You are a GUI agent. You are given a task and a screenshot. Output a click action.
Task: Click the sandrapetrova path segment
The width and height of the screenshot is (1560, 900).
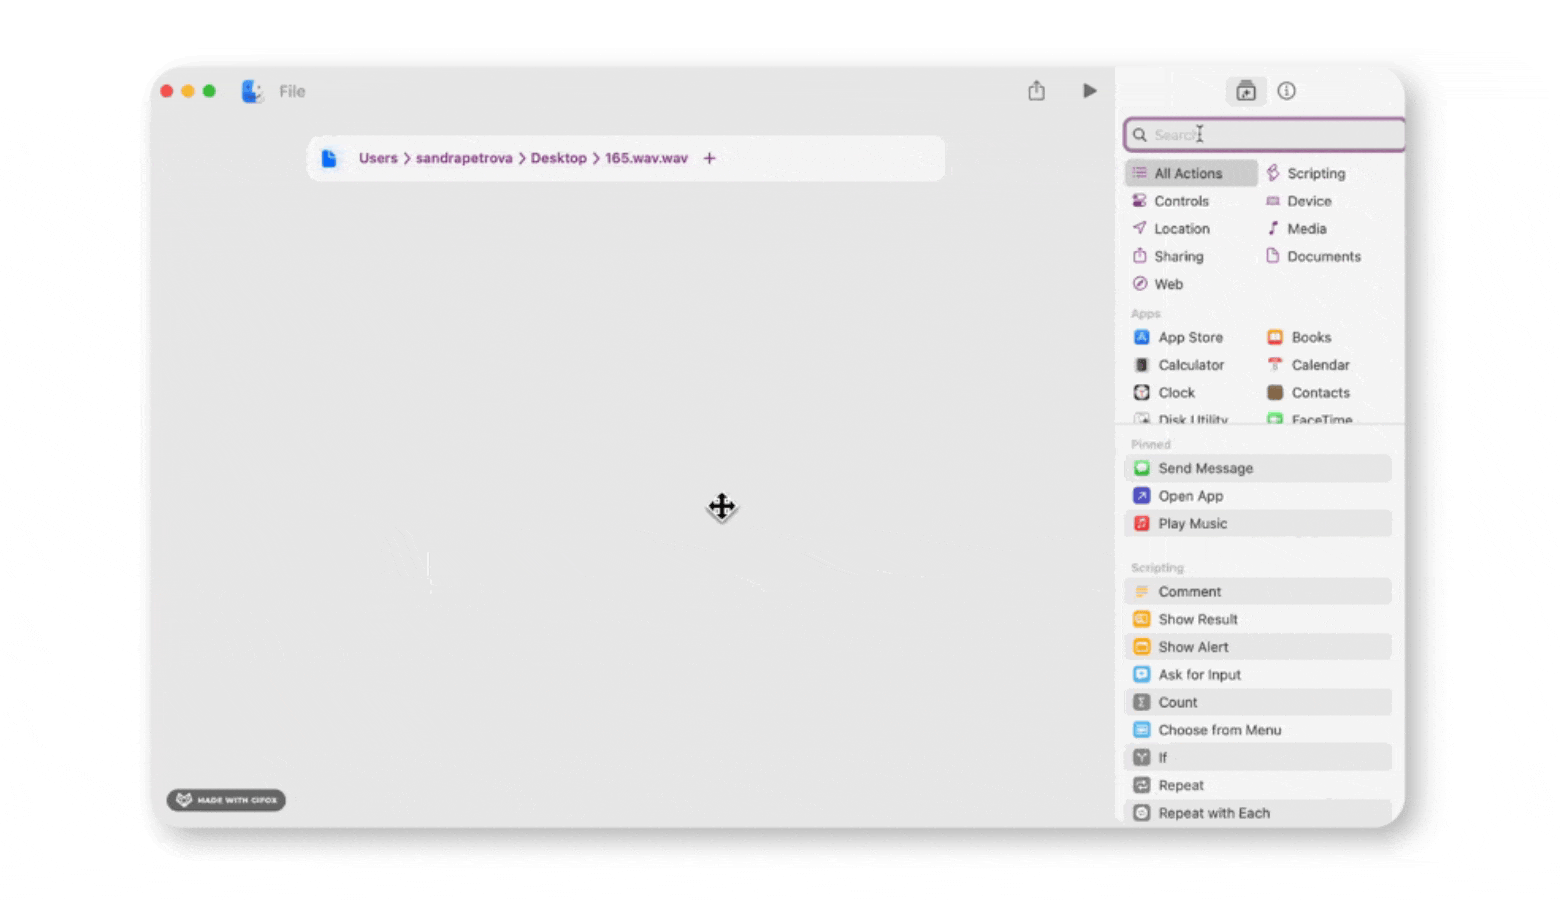[x=464, y=158]
